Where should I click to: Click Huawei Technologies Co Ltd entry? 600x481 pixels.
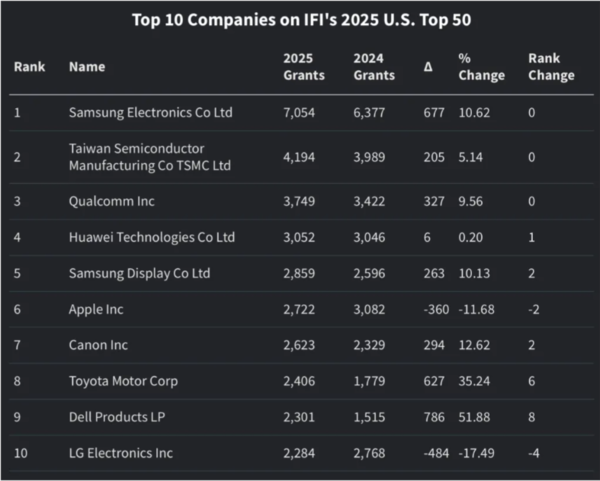152,238
